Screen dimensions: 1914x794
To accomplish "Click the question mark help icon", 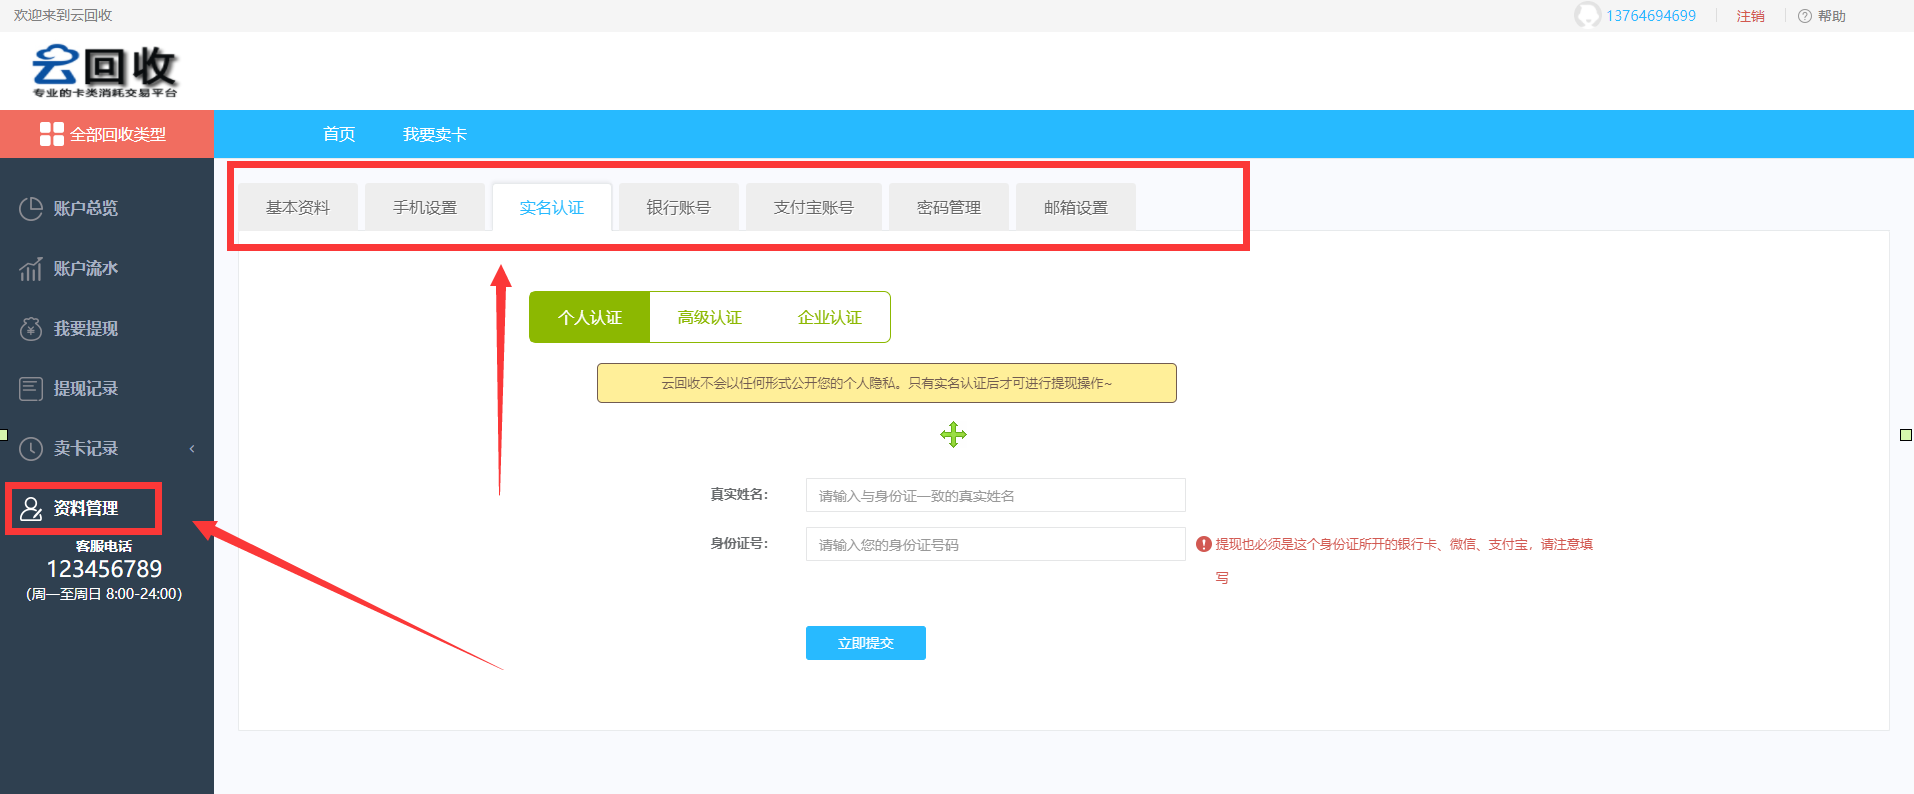I will 1805,16.
